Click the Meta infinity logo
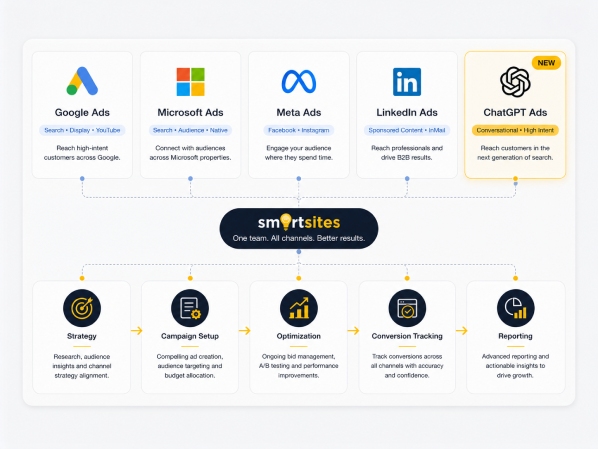 299,81
